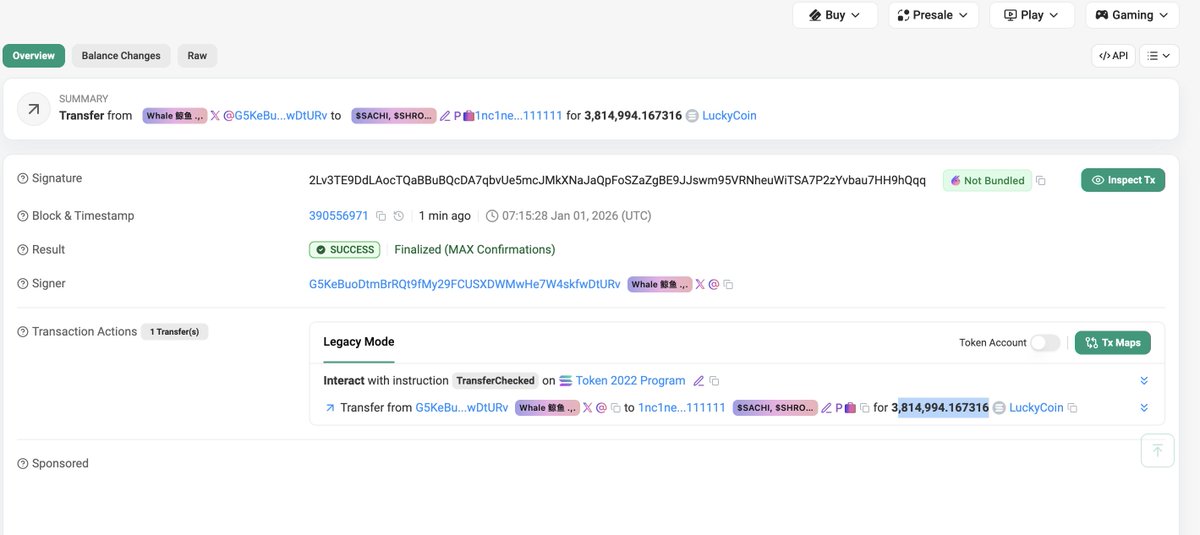Image resolution: width=1200 pixels, height=535 pixels.
Task: Open LuckyCoin link in transfer row
Action: pos(1036,408)
